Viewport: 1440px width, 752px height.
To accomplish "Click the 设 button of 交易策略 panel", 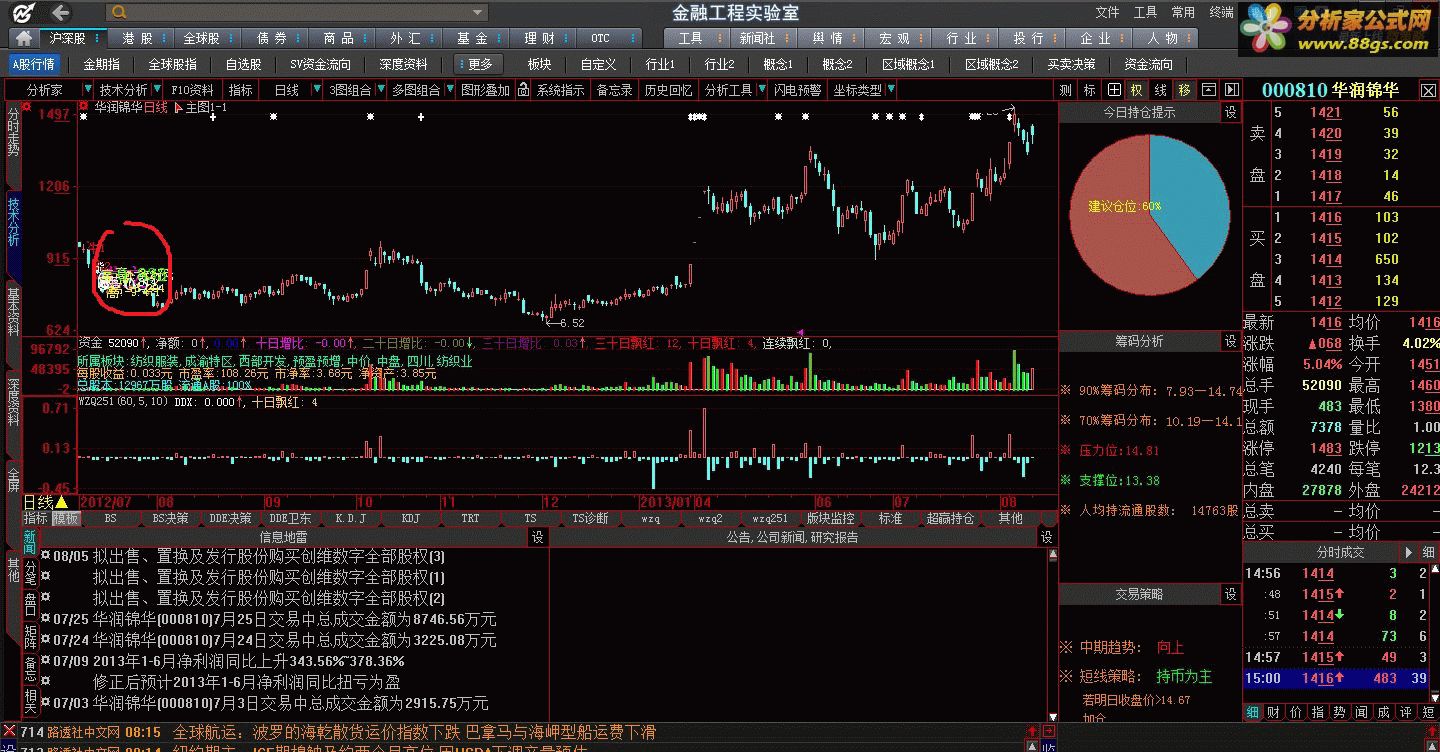I will point(1232,594).
